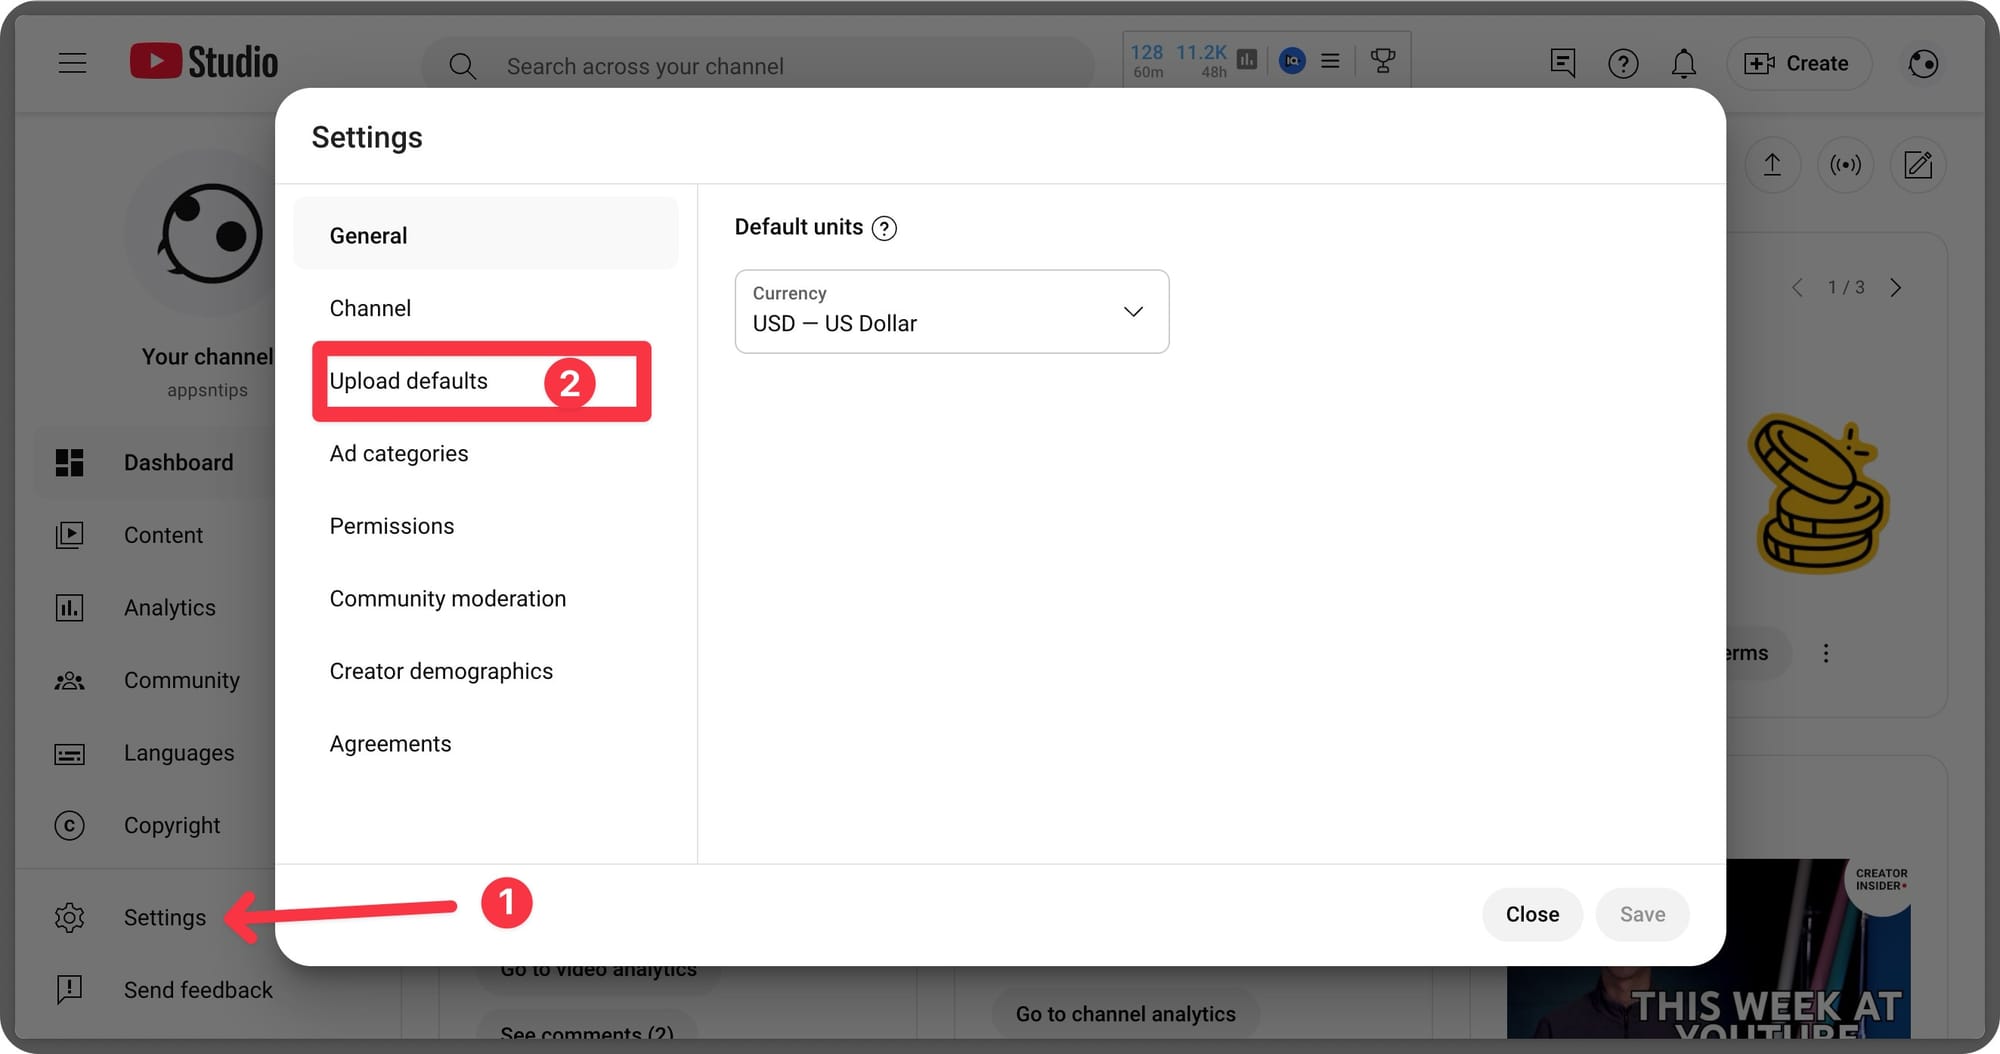Toggle the hamburger navigation menu

(x=72, y=62)
